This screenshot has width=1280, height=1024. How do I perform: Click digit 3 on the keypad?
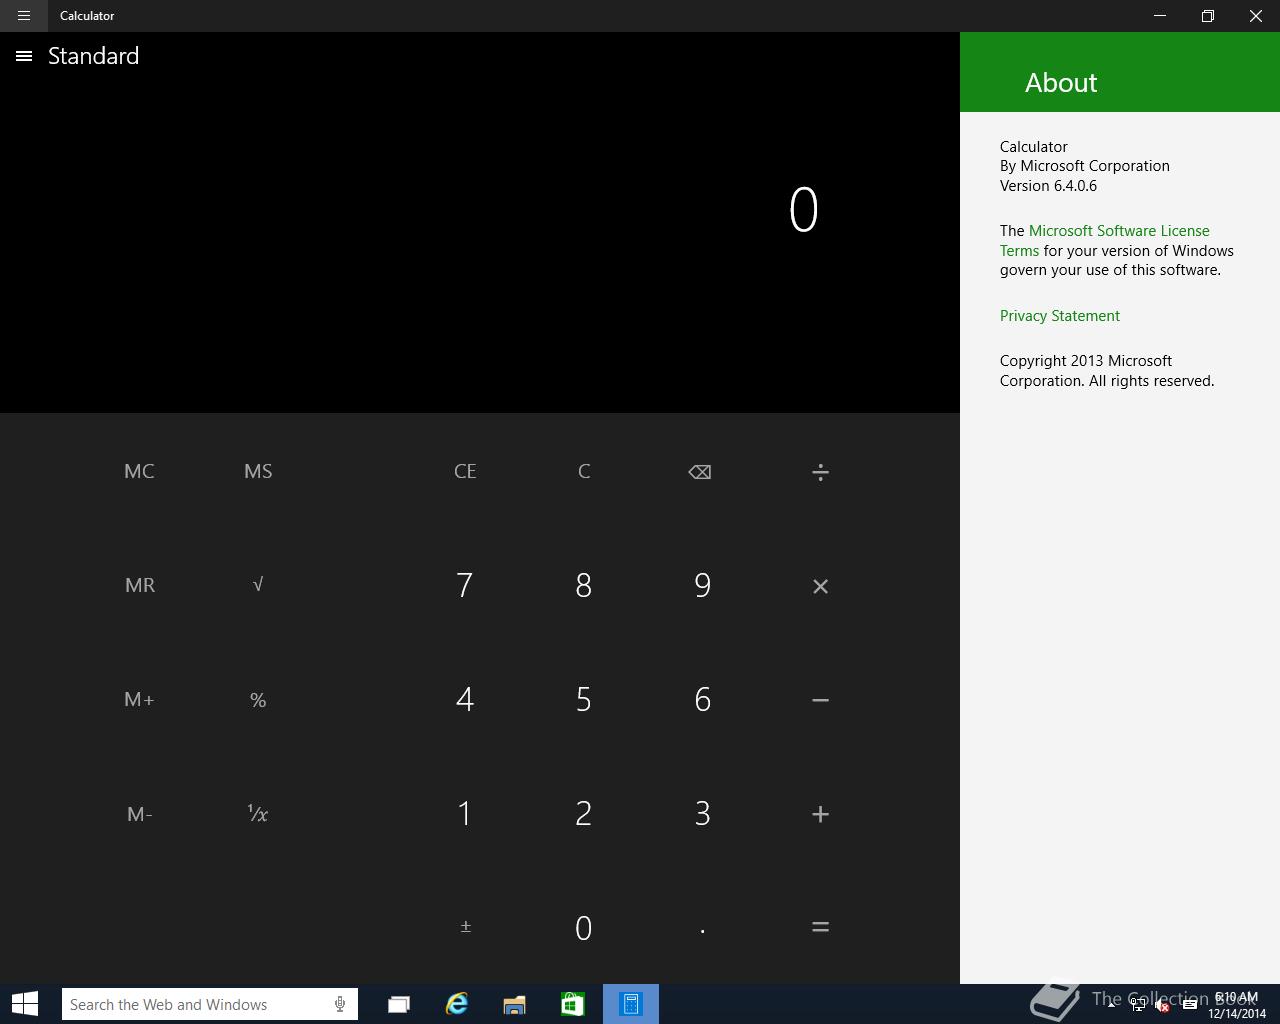click(702, 813)
